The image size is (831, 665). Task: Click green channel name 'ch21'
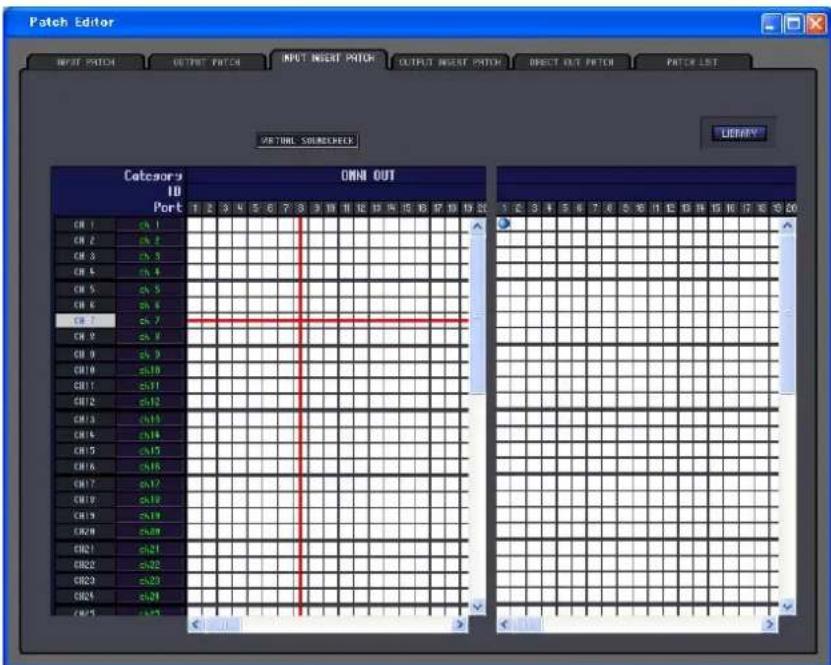point(150,549)
